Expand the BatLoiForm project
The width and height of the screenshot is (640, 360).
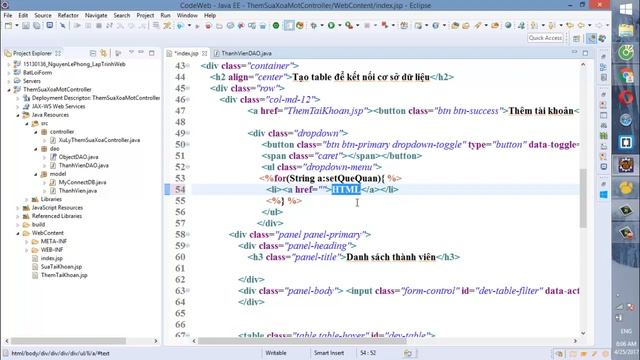[x=9, y=73]
